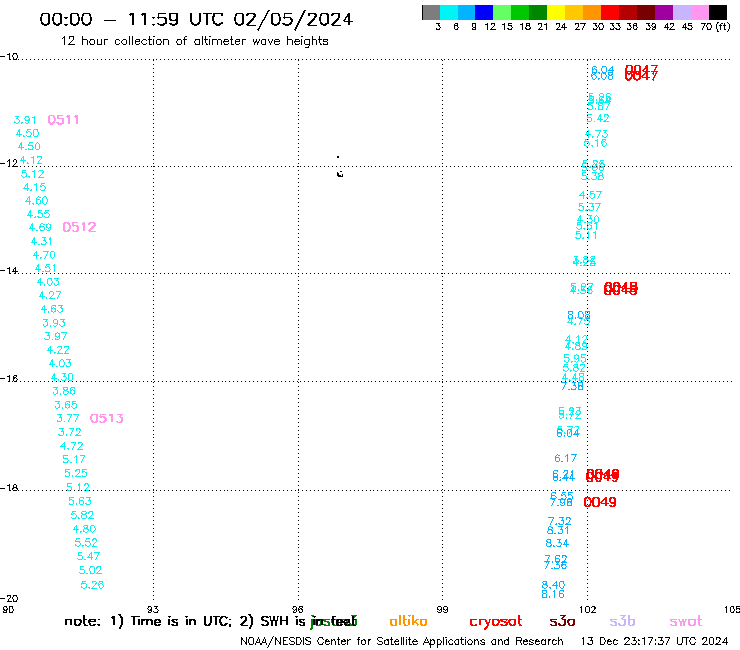Click the 102 longitude axis label
This screenshot has height=650, width=740.
click(x=587, y=609)
